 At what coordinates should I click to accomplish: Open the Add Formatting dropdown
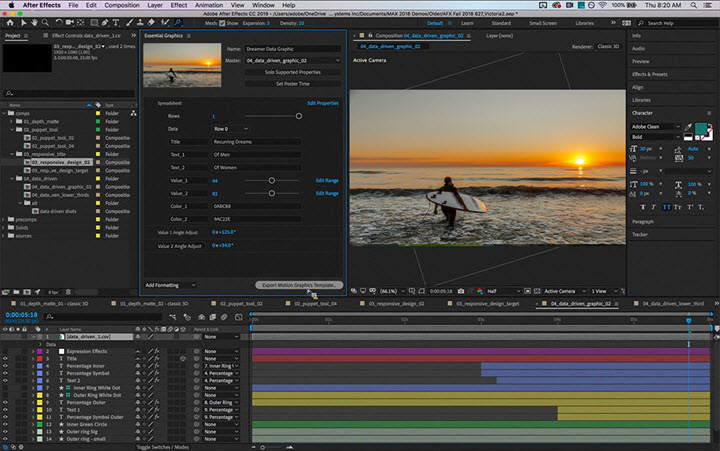(170, 284)
